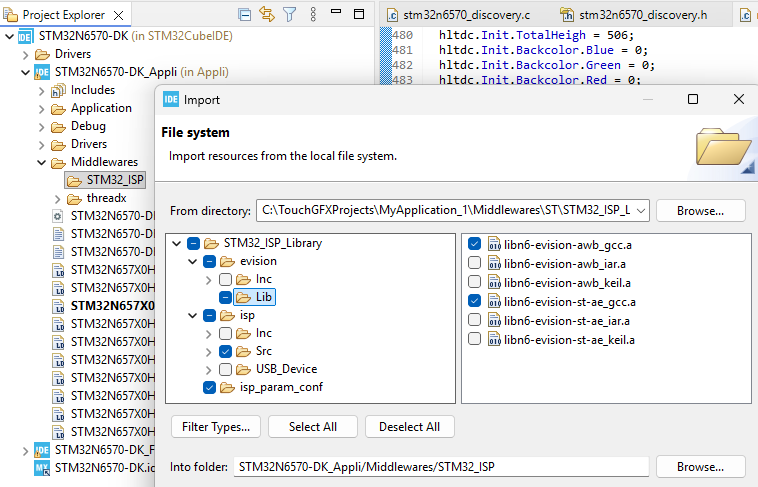Screen dimensions: 758x487
Task: Toggle the Lib folder checkbox
Action: click(225, 297)
